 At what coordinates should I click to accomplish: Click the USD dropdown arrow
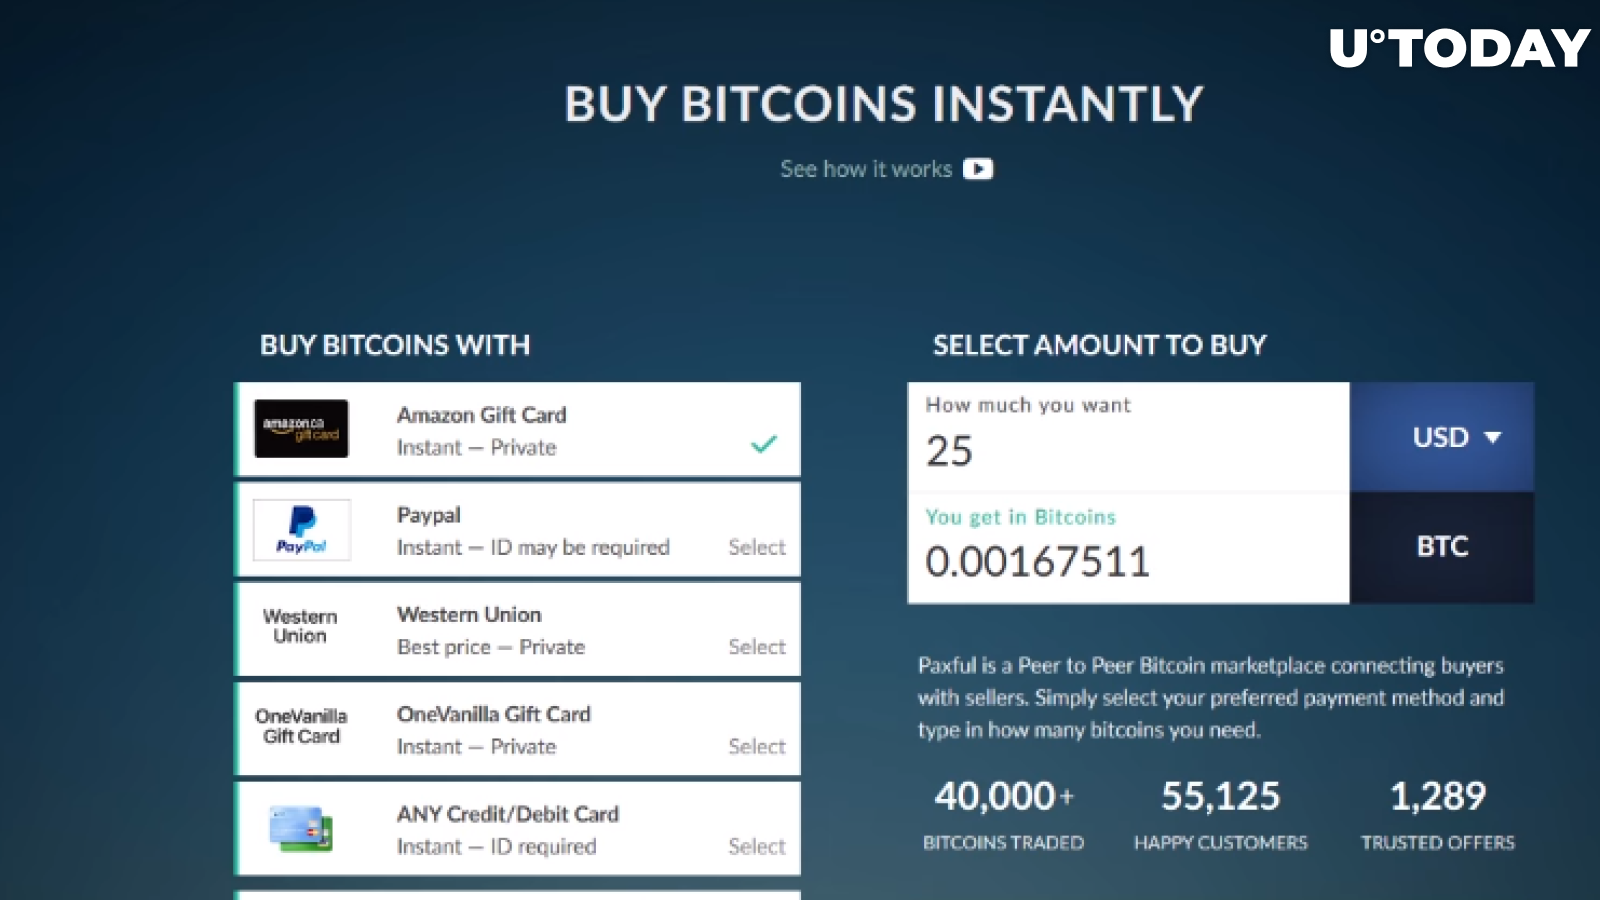1493,437
